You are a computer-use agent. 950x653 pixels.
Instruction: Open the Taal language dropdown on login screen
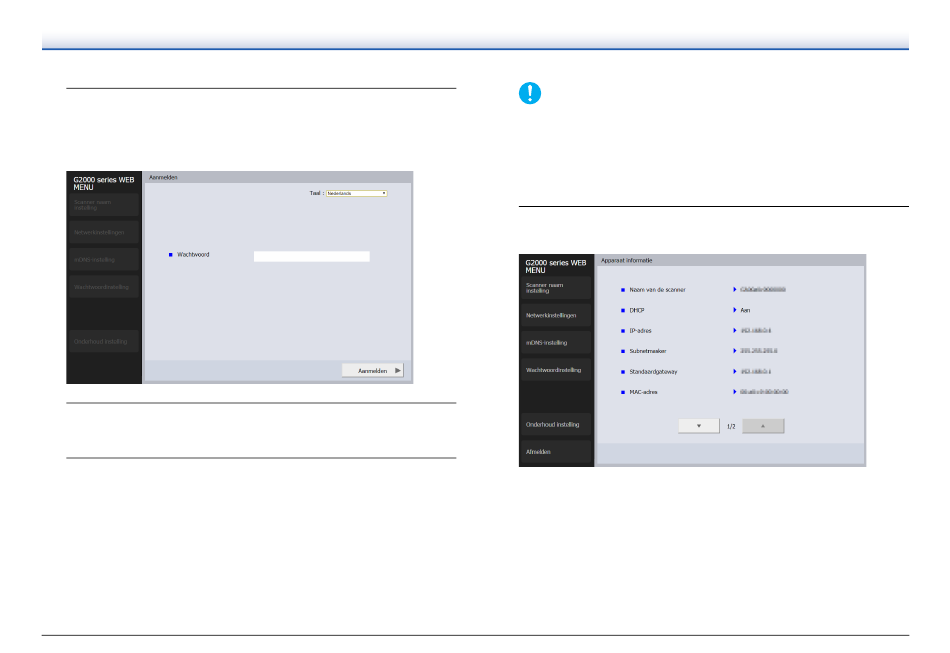pyautogui.click(x=356, y=193)
